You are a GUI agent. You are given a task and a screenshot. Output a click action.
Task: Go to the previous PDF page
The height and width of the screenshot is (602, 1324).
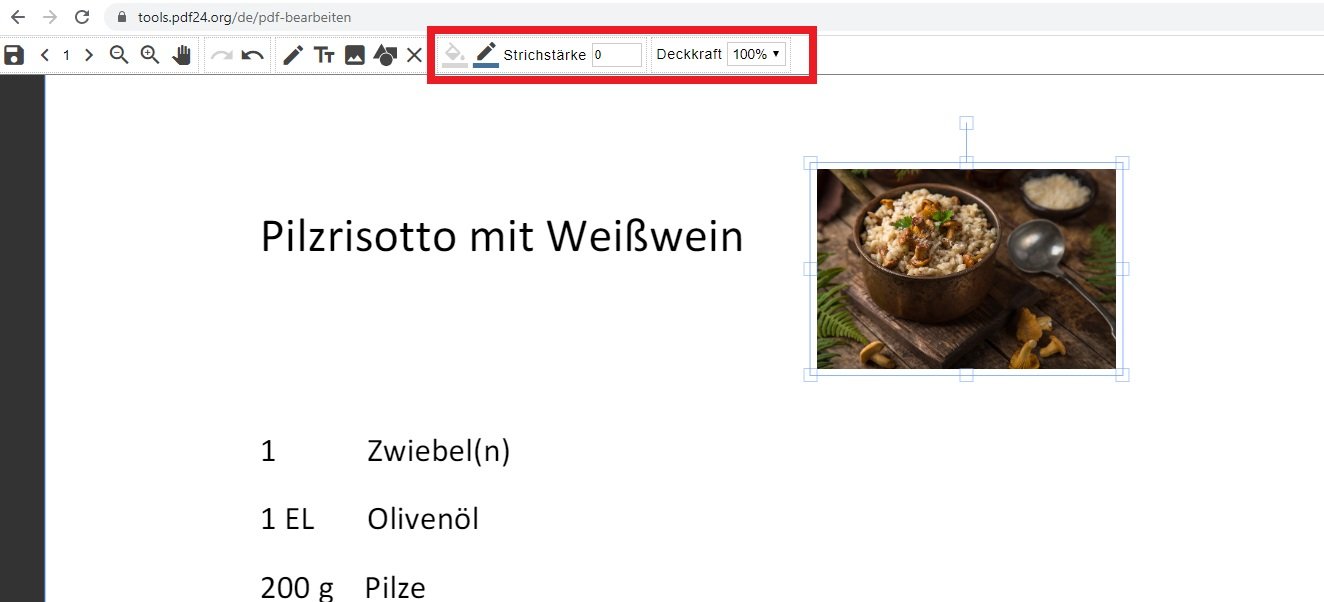click(x=45, y=55)
